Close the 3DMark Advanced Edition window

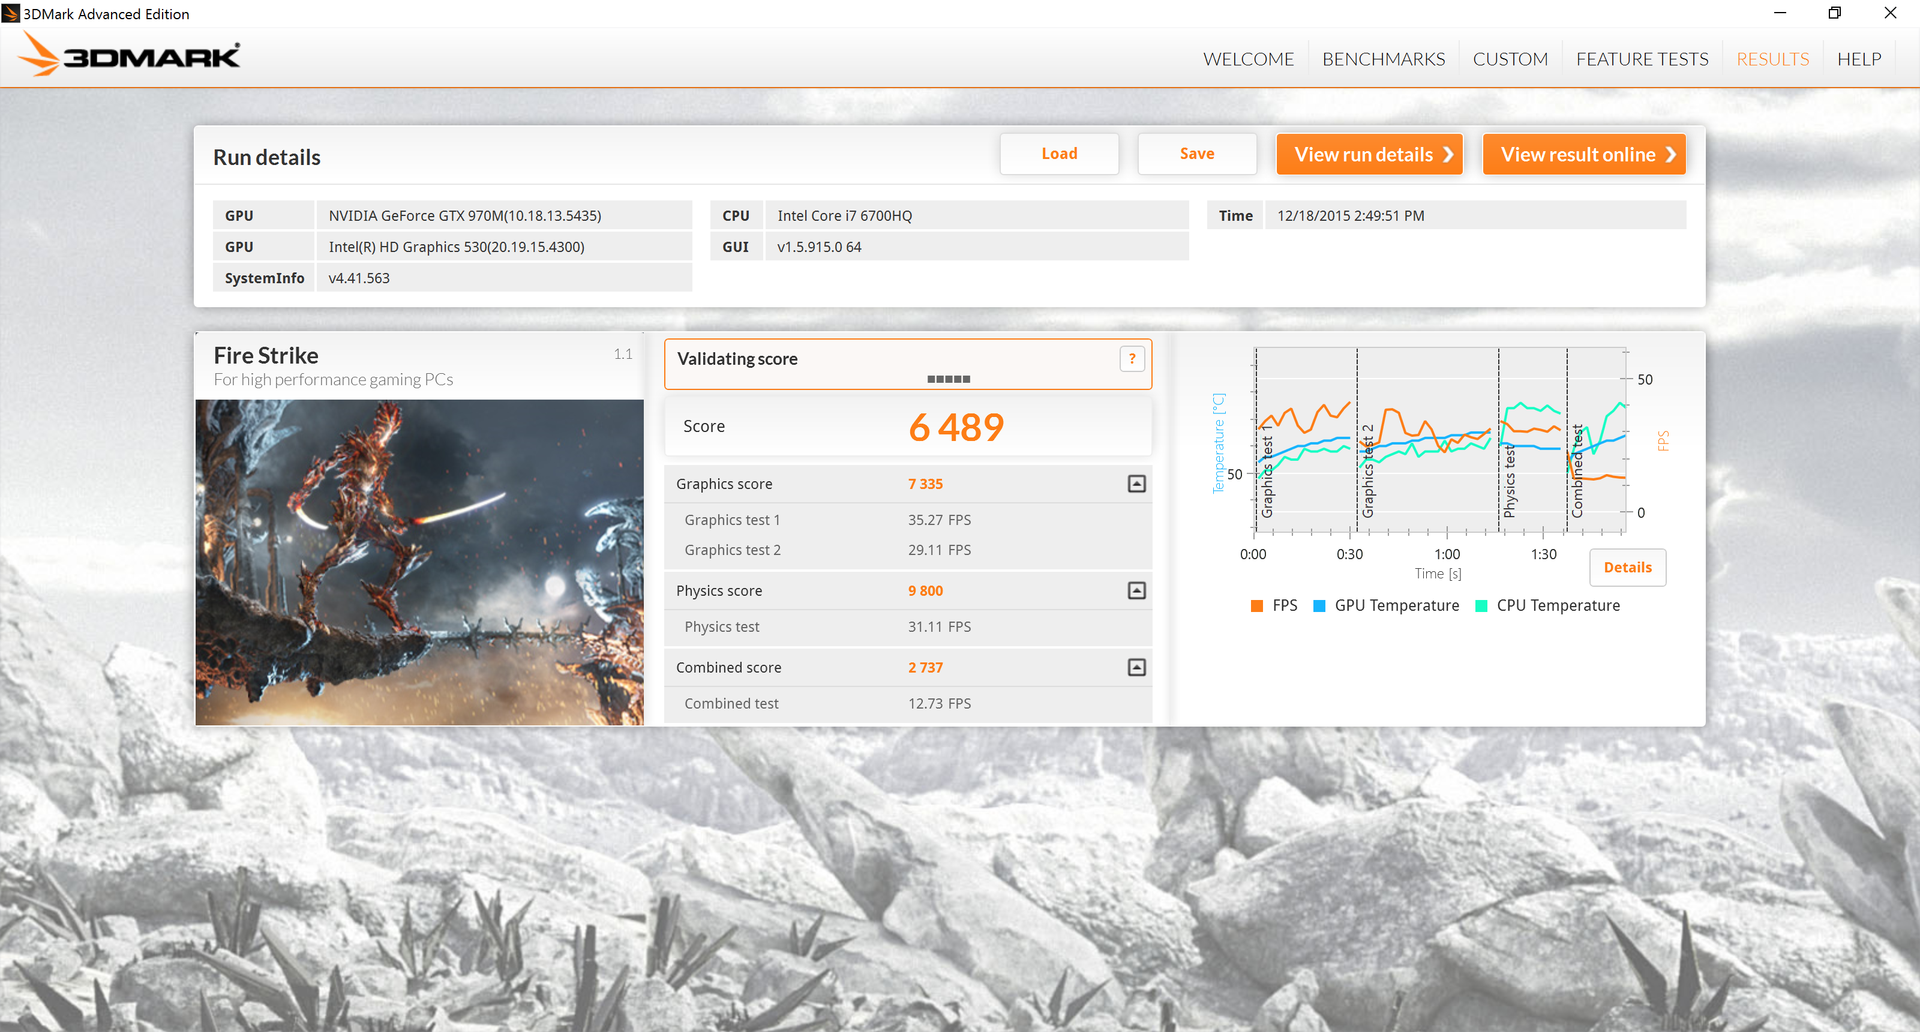pos(1890,13)
